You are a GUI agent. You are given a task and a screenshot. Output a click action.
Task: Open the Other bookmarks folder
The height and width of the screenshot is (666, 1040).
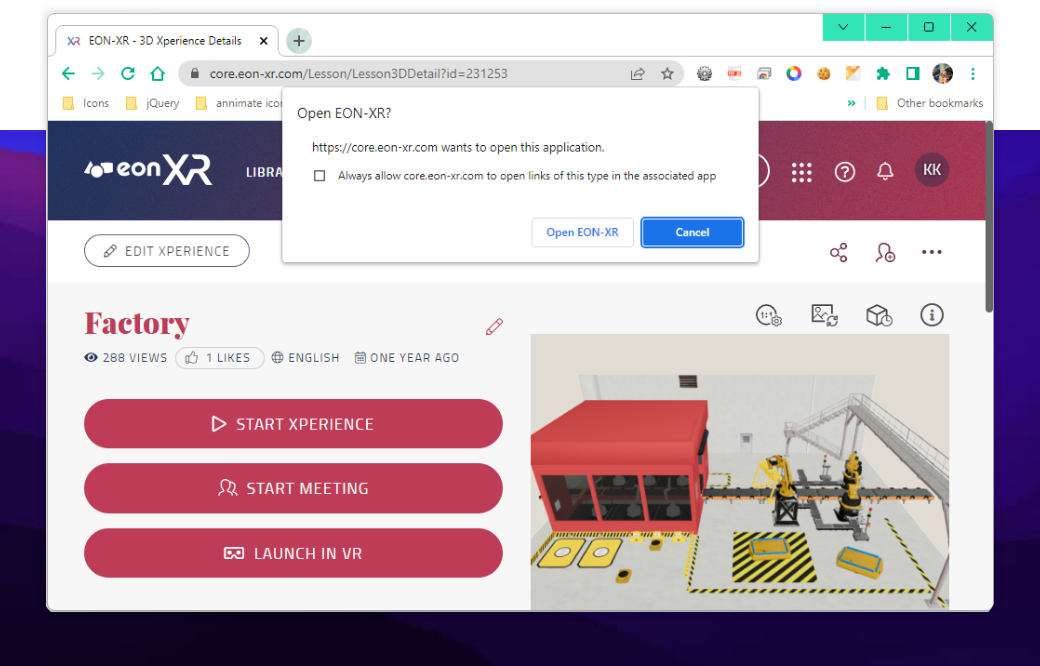click(930, 103)
